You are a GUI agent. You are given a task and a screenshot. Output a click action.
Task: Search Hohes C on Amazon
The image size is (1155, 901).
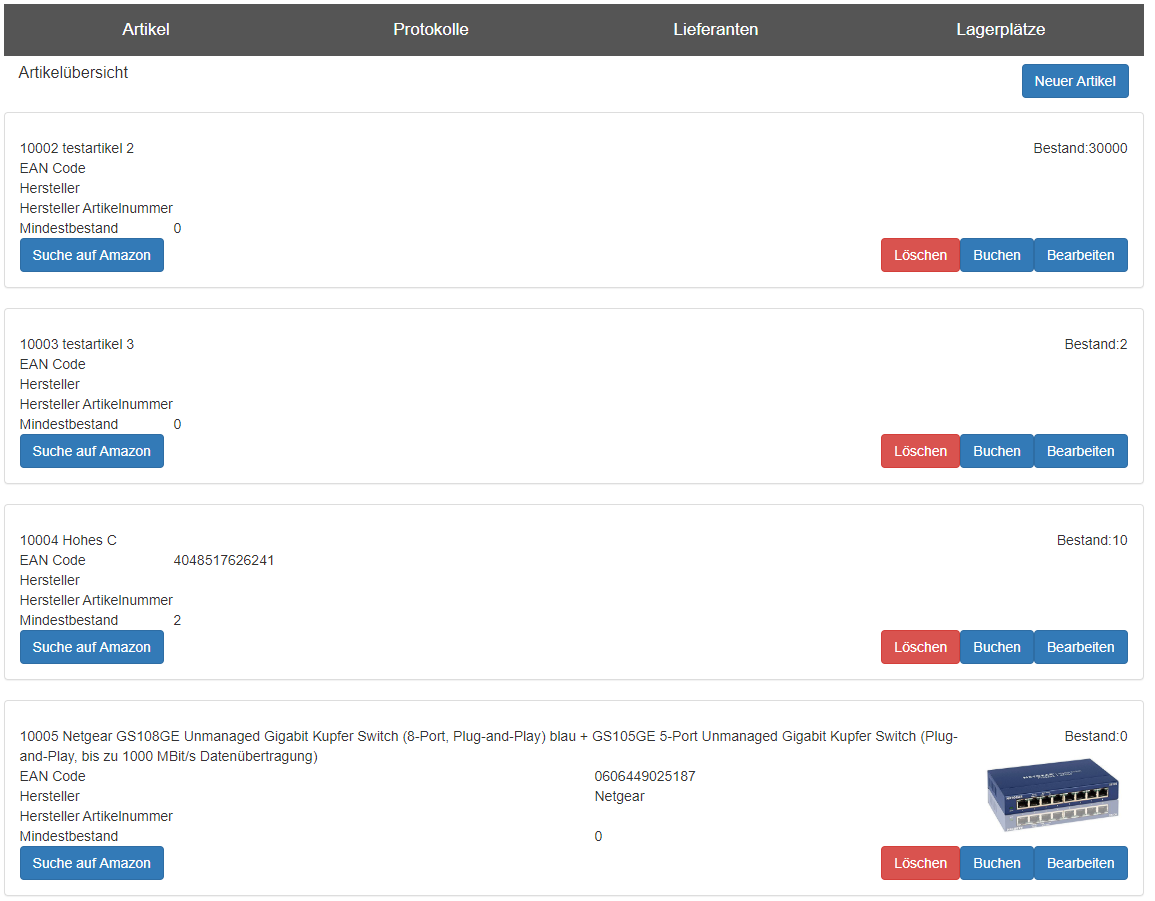(92, 647)
